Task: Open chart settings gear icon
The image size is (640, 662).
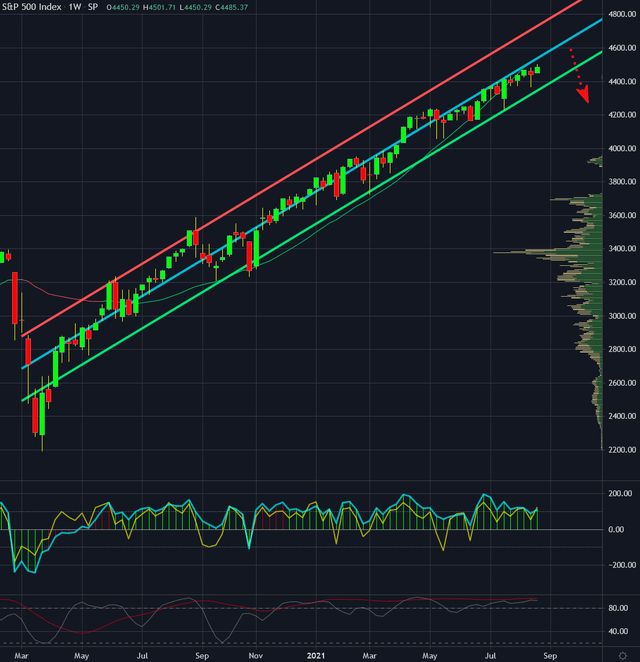Action: pyautogui.click(x=623, y=654)
